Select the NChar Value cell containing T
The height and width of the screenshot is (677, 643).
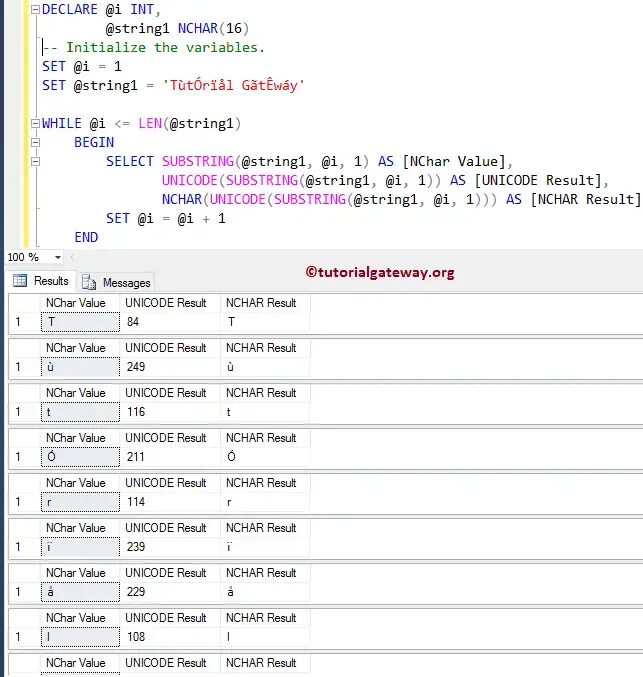80,322
